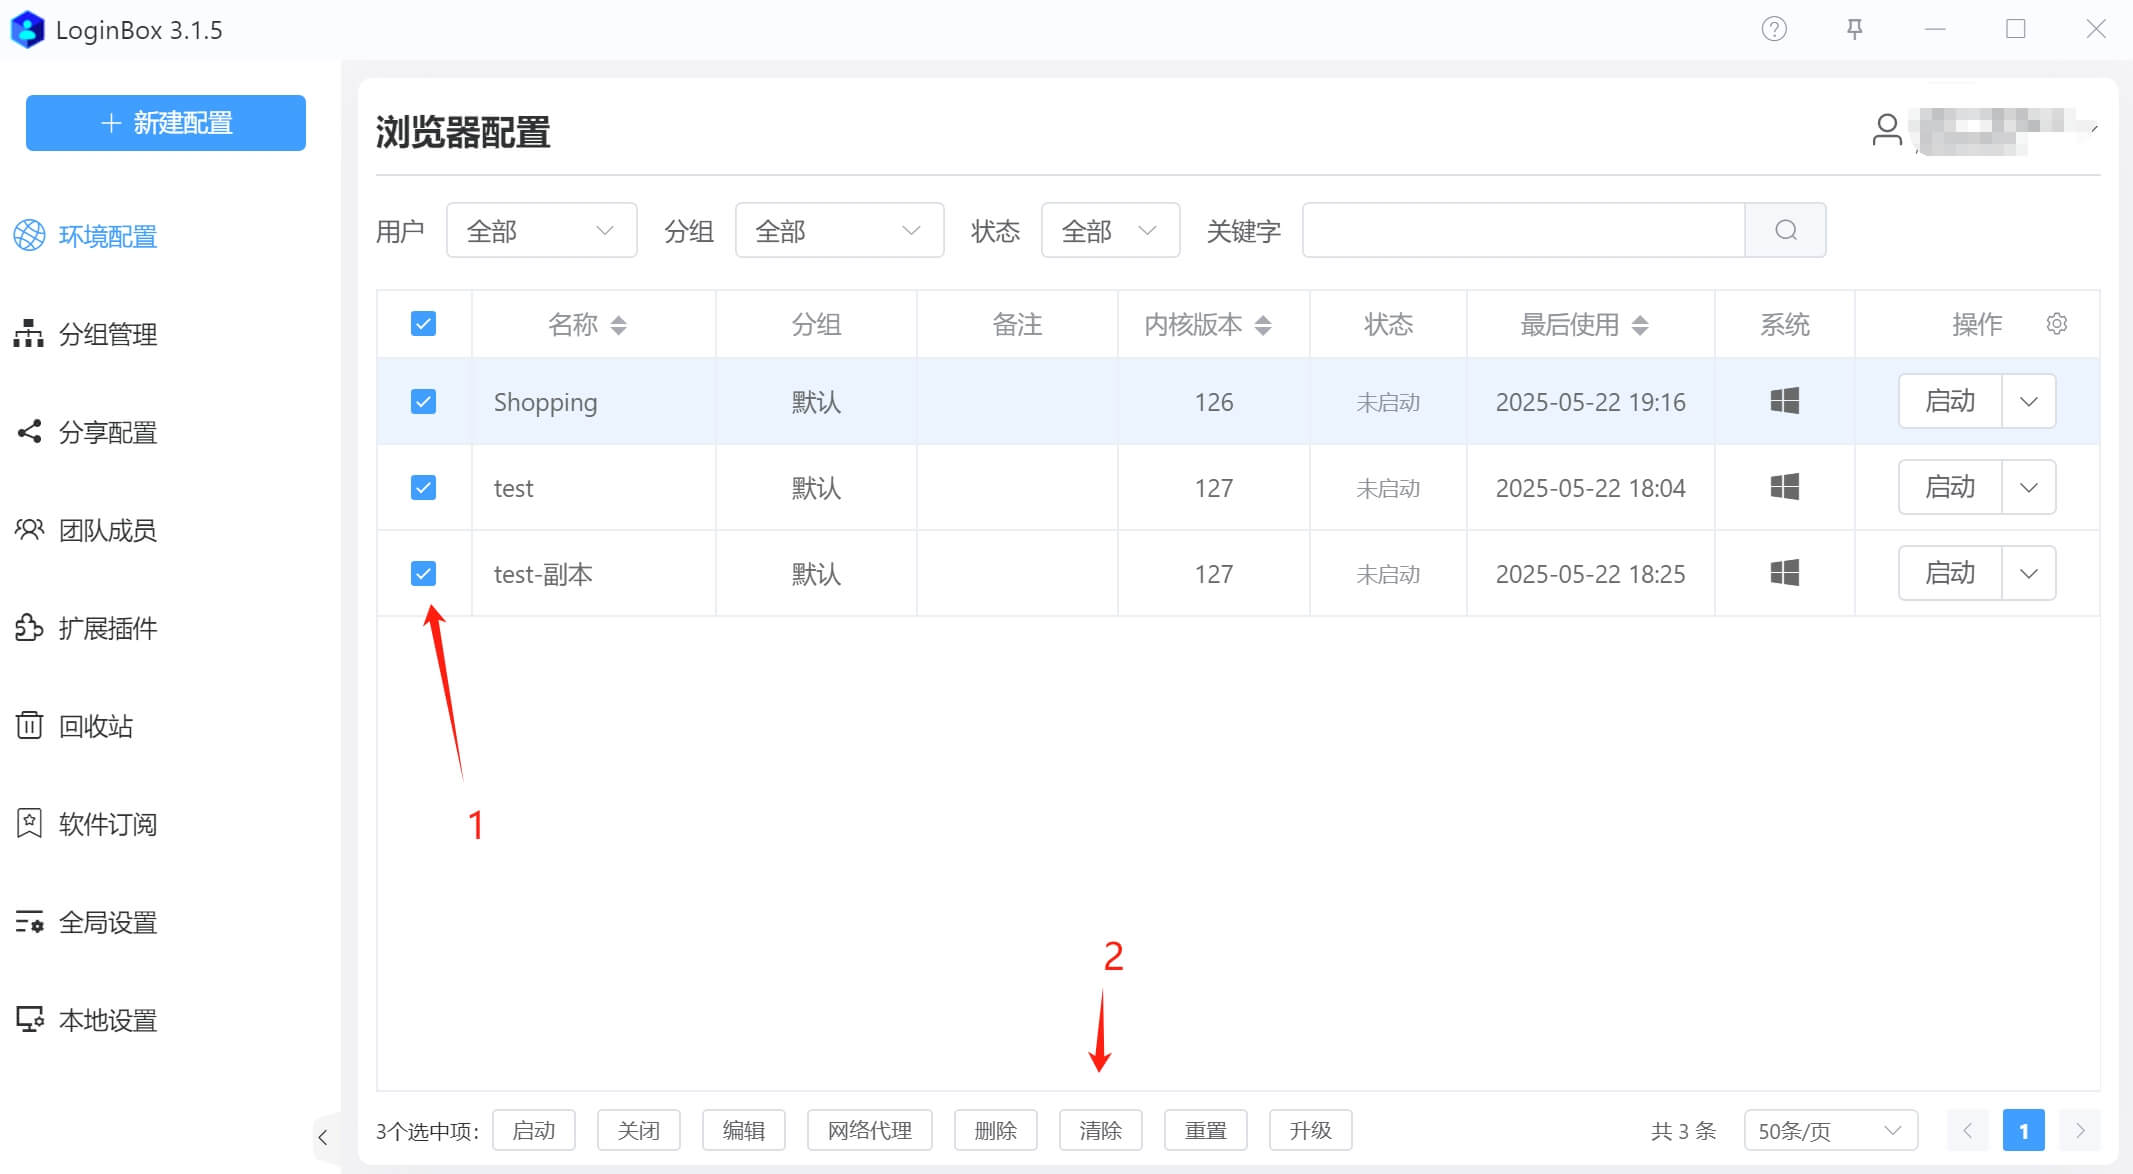Open the 50条/页 page size selector
The image size is (2133, 1174).
pos(1829,1131)
